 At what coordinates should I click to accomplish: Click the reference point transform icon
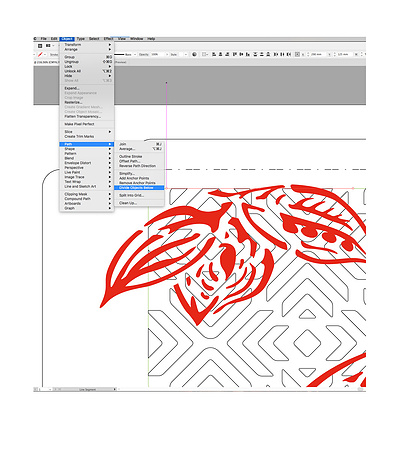pyautogui.click(x=297, y=54)
